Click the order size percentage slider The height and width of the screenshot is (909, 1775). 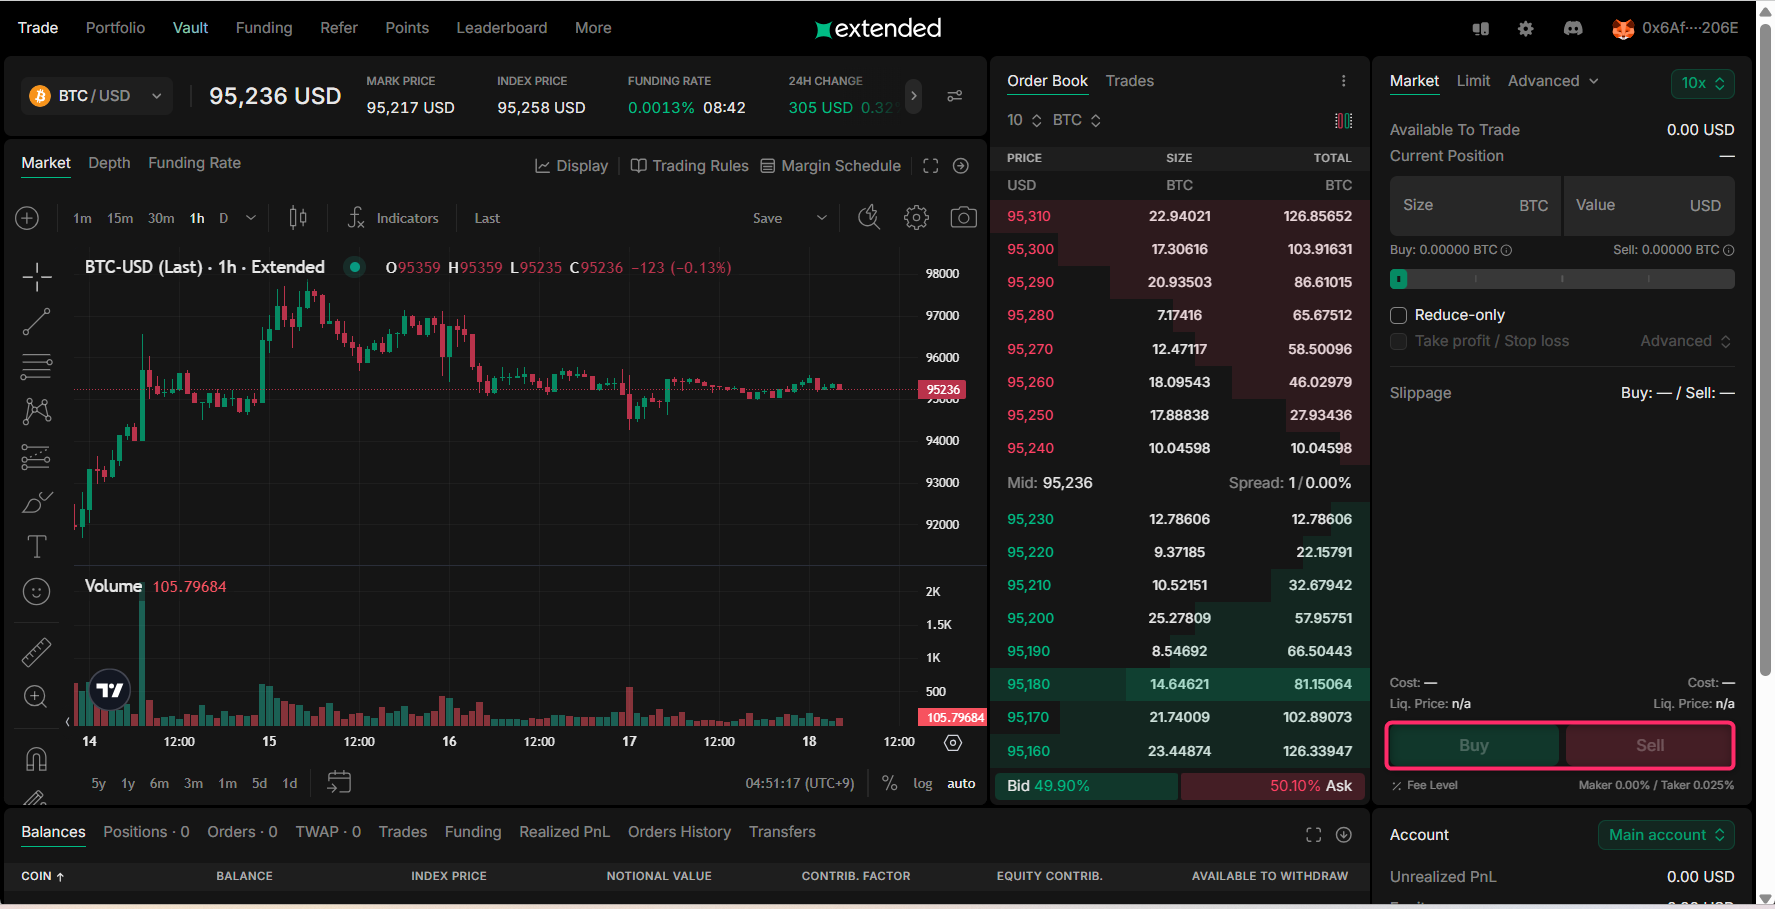(1561, 279)
